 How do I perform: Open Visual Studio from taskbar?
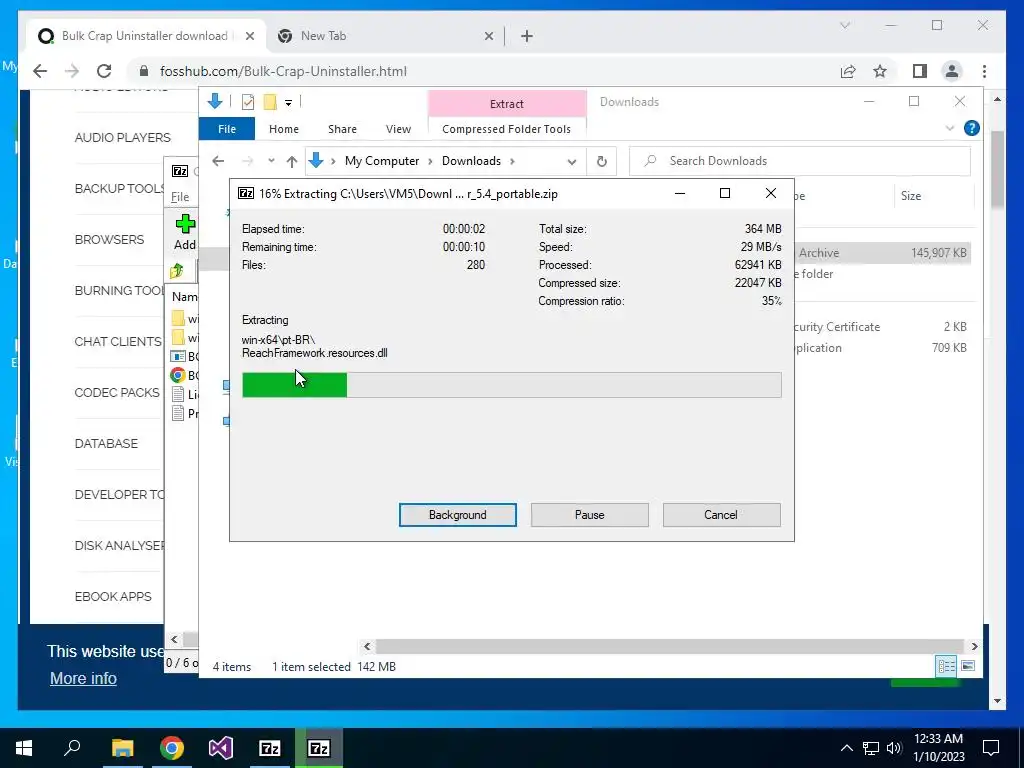(221, 748)
